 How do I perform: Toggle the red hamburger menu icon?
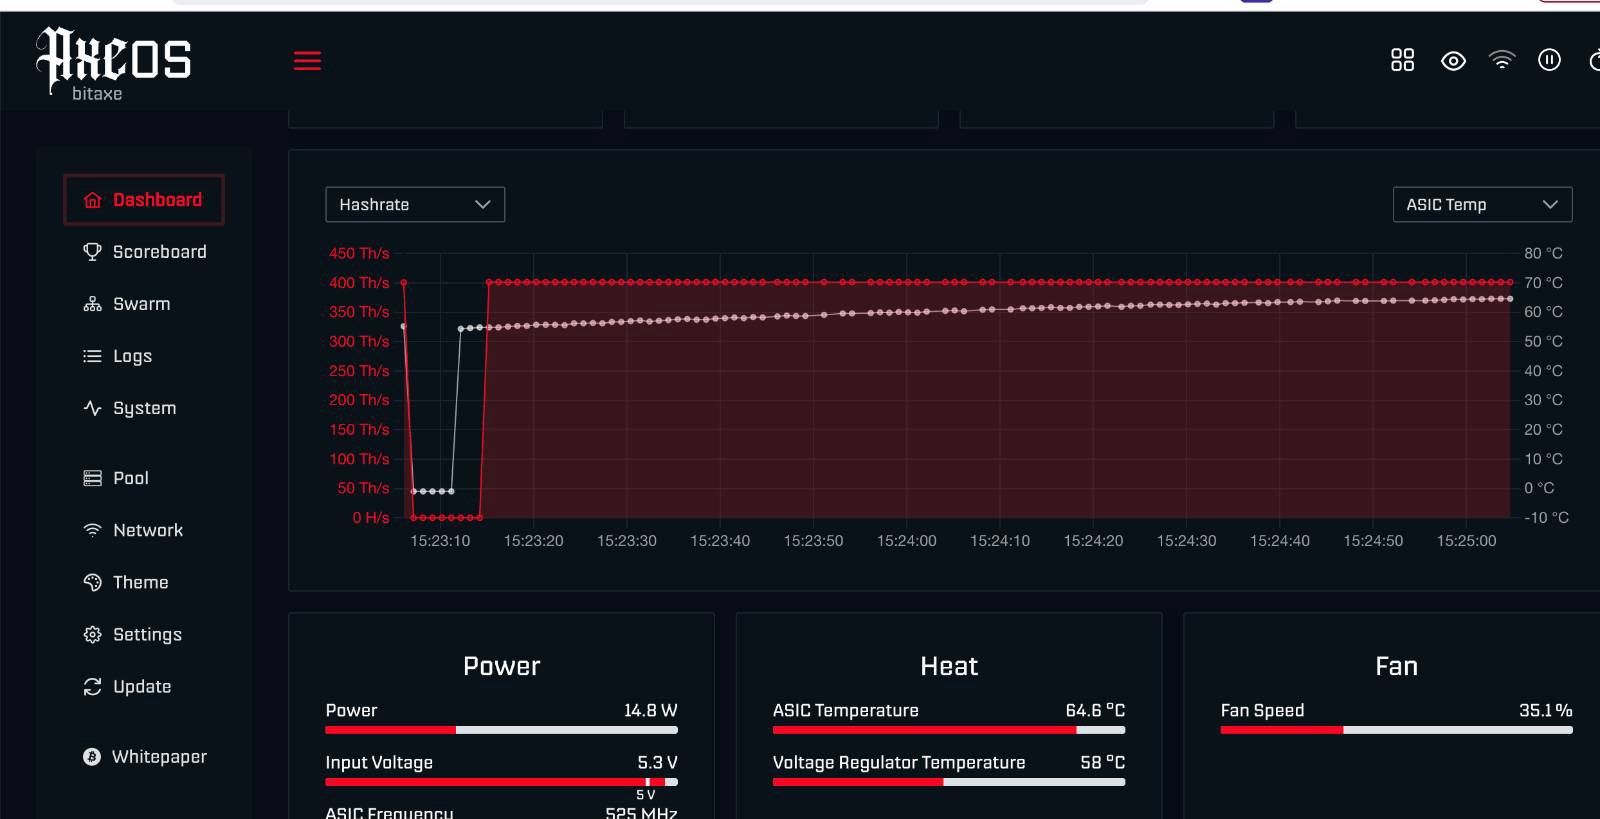307,61
